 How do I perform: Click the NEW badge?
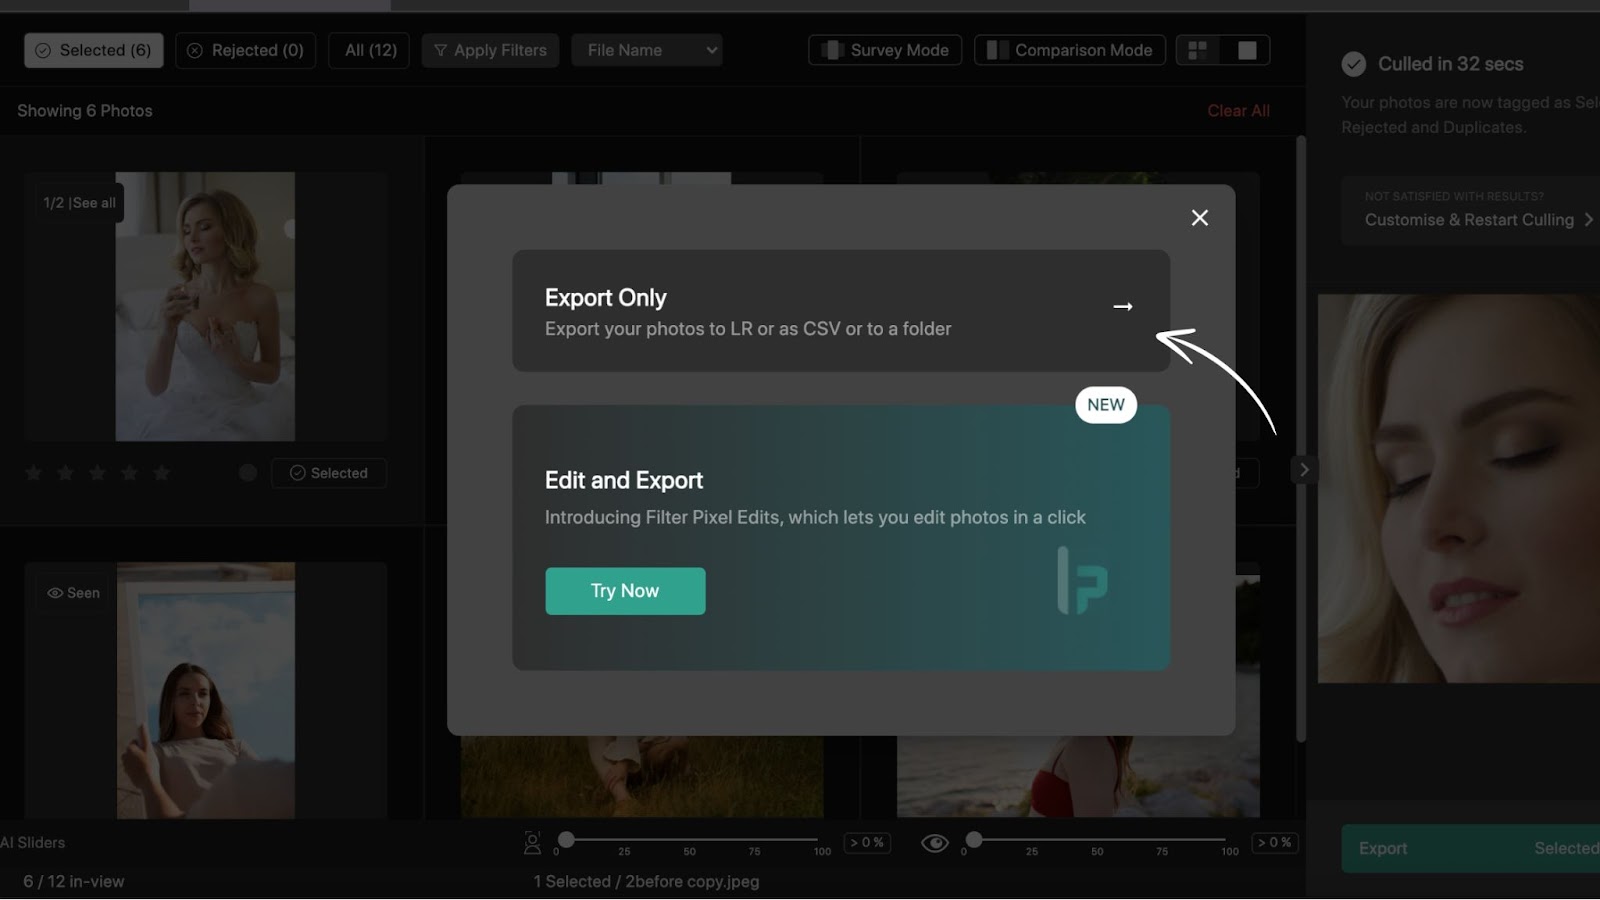click(x=1106, y=405)
